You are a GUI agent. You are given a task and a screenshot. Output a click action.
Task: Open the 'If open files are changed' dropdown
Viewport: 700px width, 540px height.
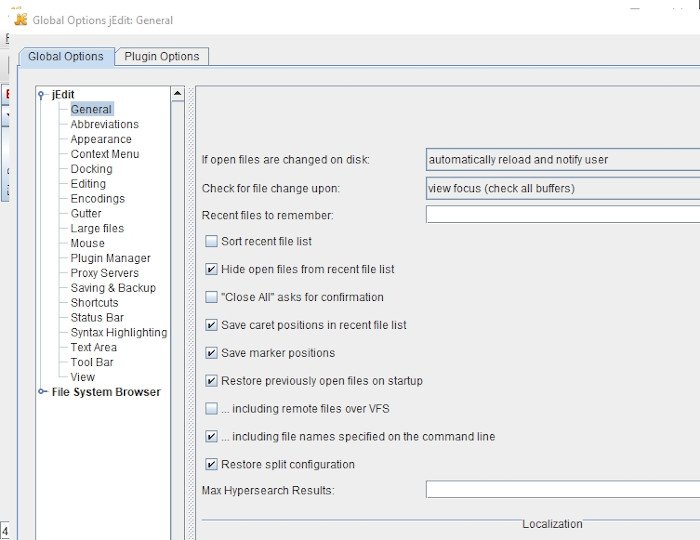coord(563,160)
